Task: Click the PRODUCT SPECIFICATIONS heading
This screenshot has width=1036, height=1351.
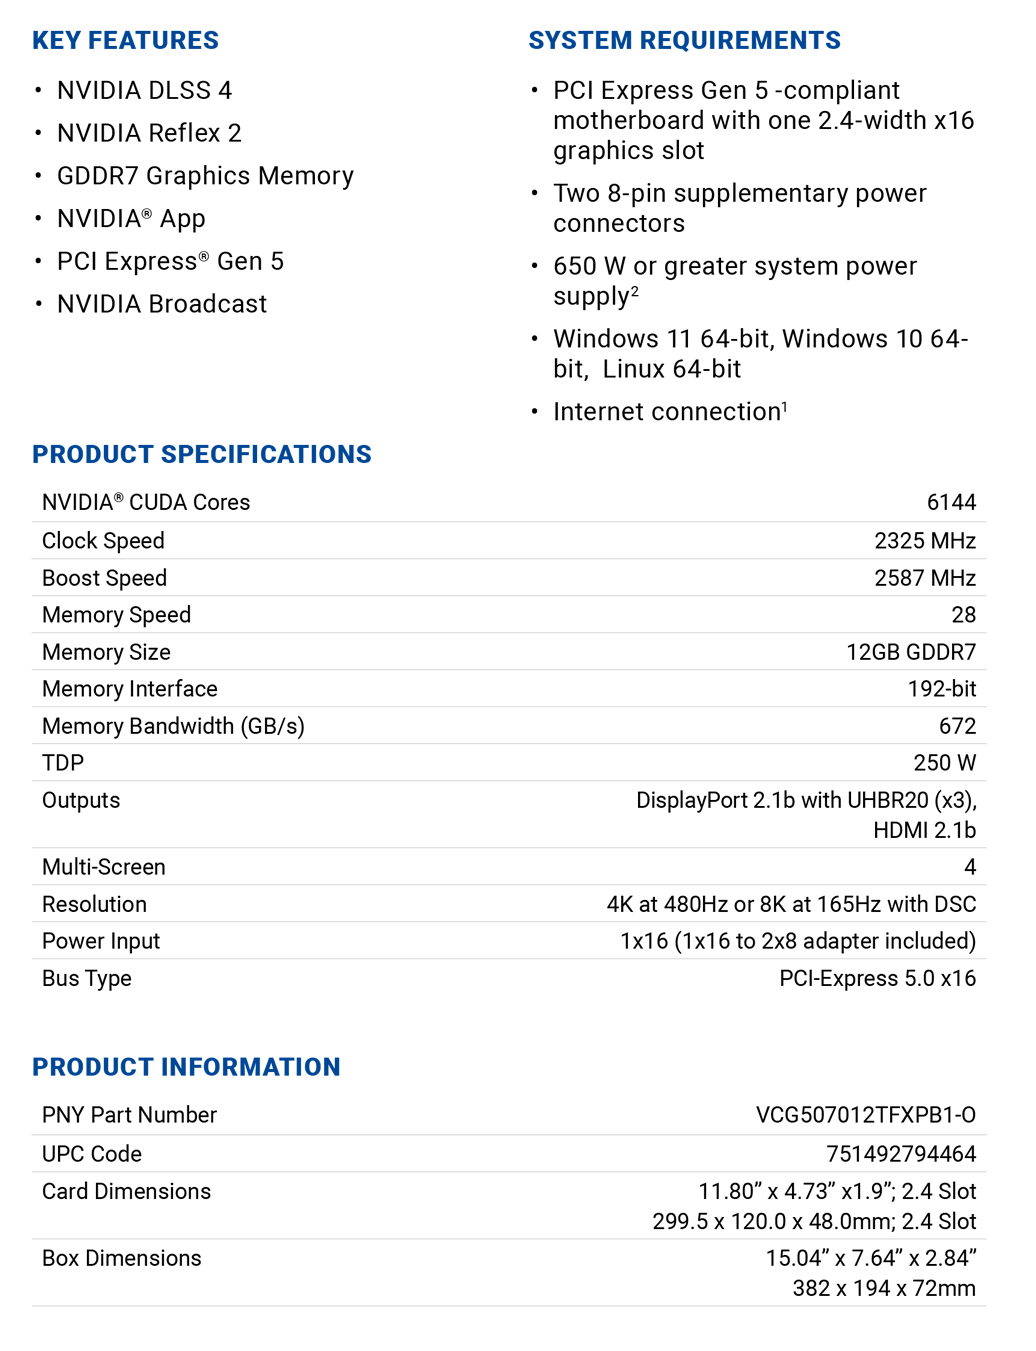Action: point(201,455)
